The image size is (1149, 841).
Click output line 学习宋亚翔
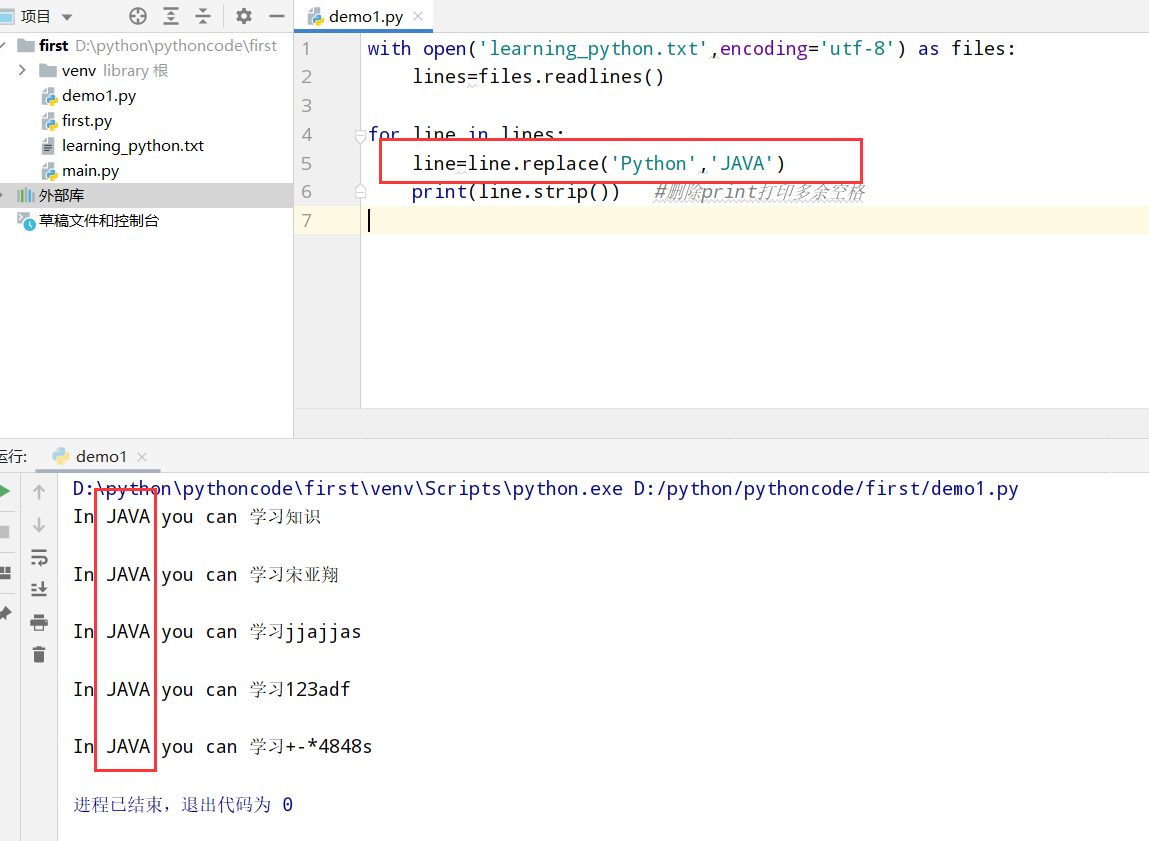pyautogui.click(x=206, y=574)
